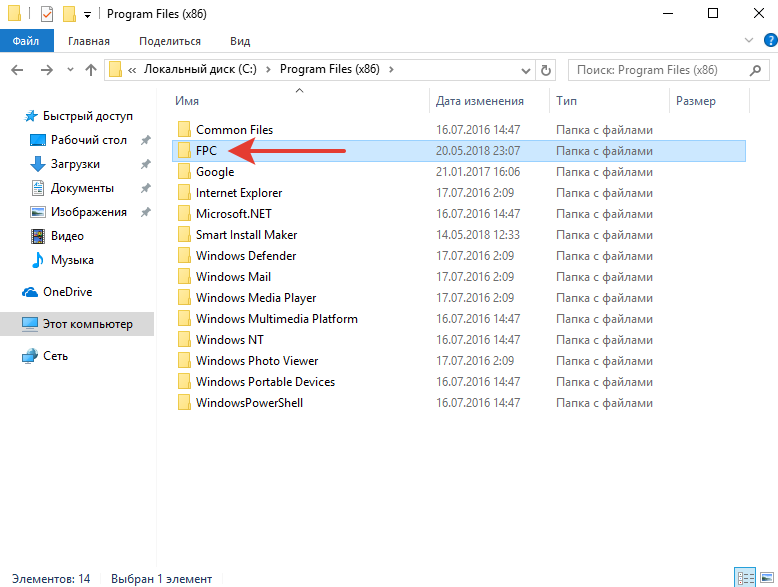Click the pin icon next to Изображения
Image resolution: width=778 pixels, height=587 pixels.
coord(145,212)
